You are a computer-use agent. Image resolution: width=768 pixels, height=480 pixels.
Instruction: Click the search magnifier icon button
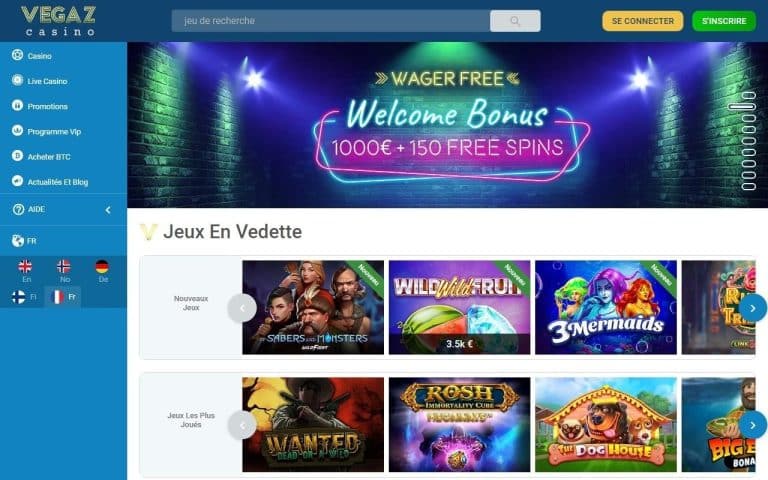pos(515,21)
